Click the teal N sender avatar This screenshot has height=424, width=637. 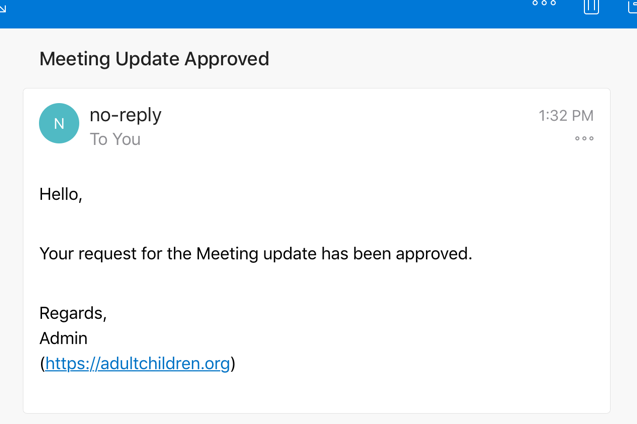coord(59,123)
